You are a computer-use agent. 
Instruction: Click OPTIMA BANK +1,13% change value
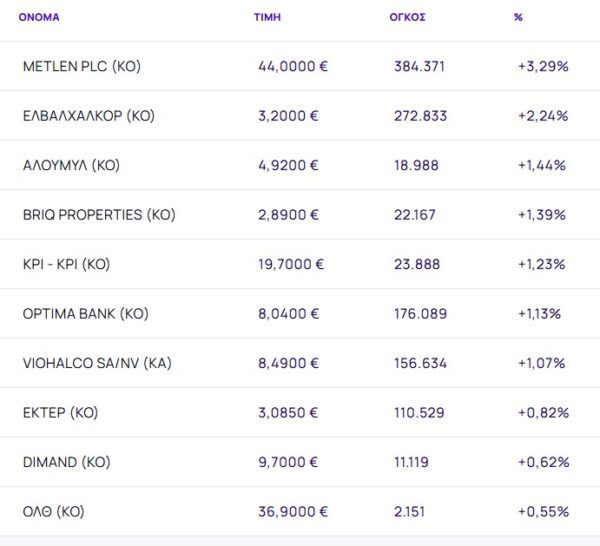[x=539, y=313]
